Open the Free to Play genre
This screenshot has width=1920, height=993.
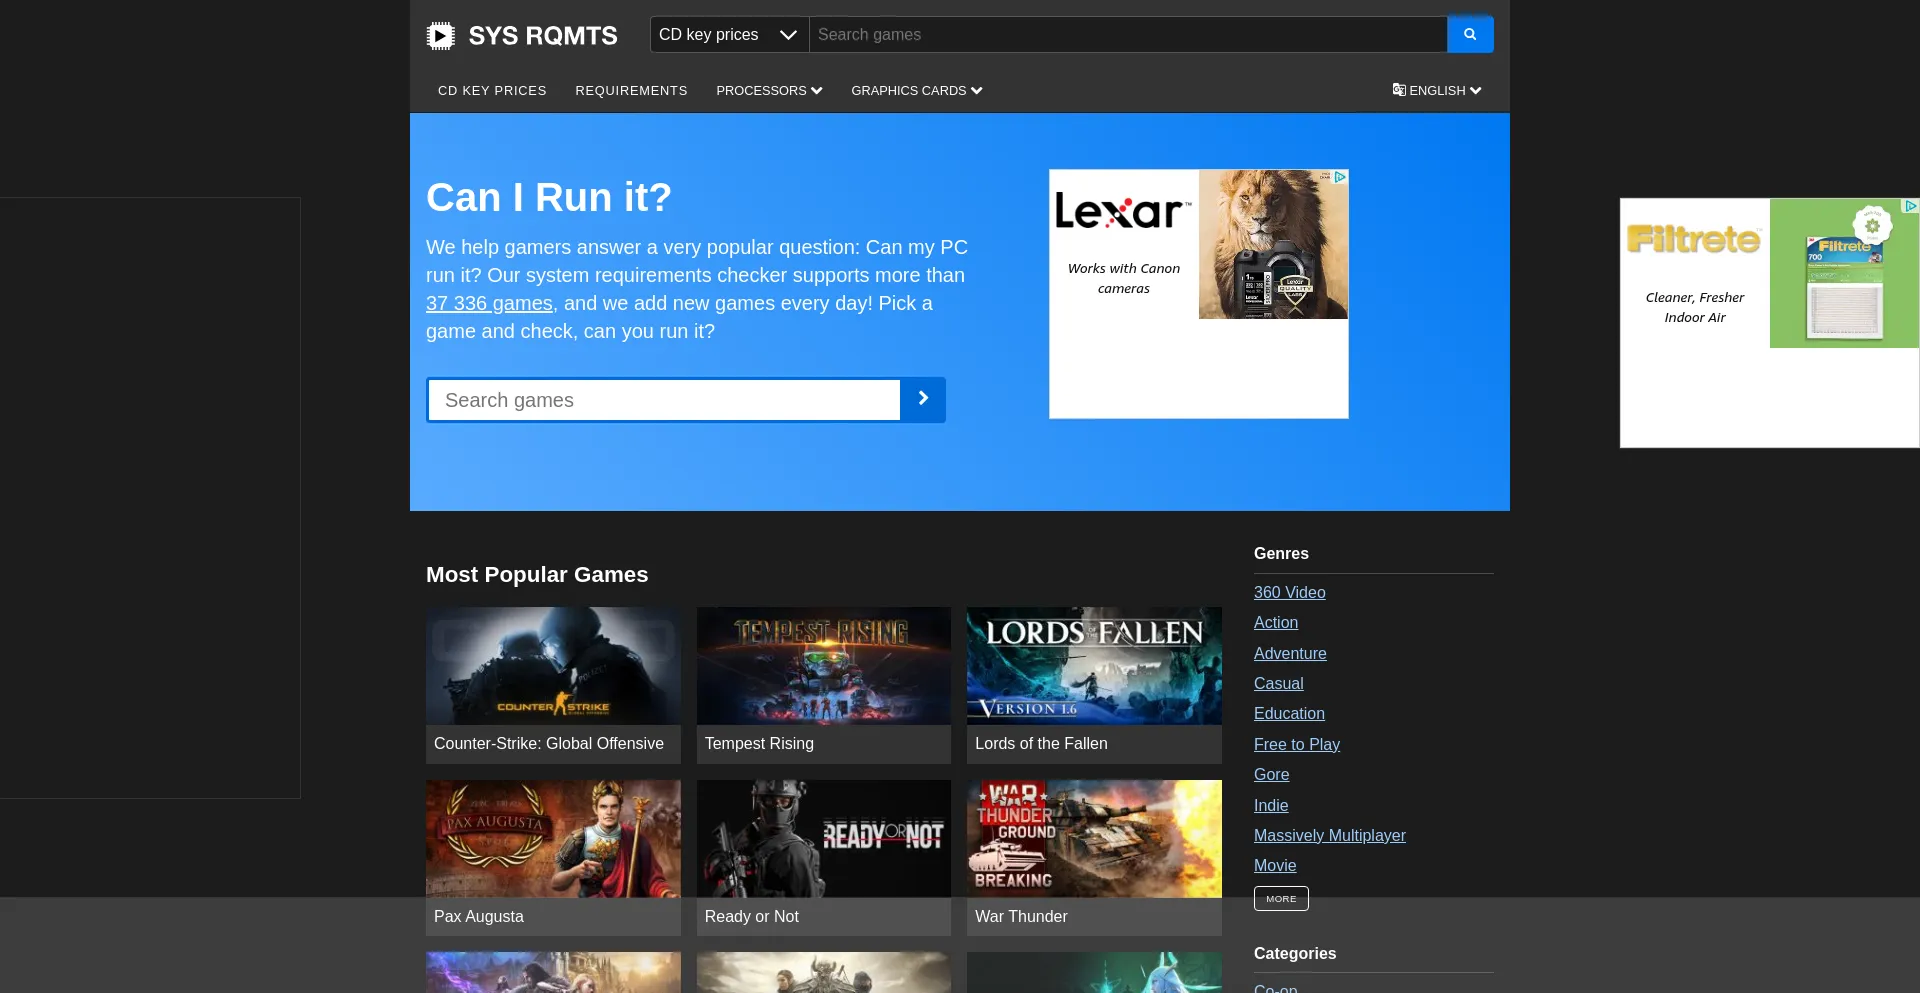pyautogui.click(x=1296, y=744)
